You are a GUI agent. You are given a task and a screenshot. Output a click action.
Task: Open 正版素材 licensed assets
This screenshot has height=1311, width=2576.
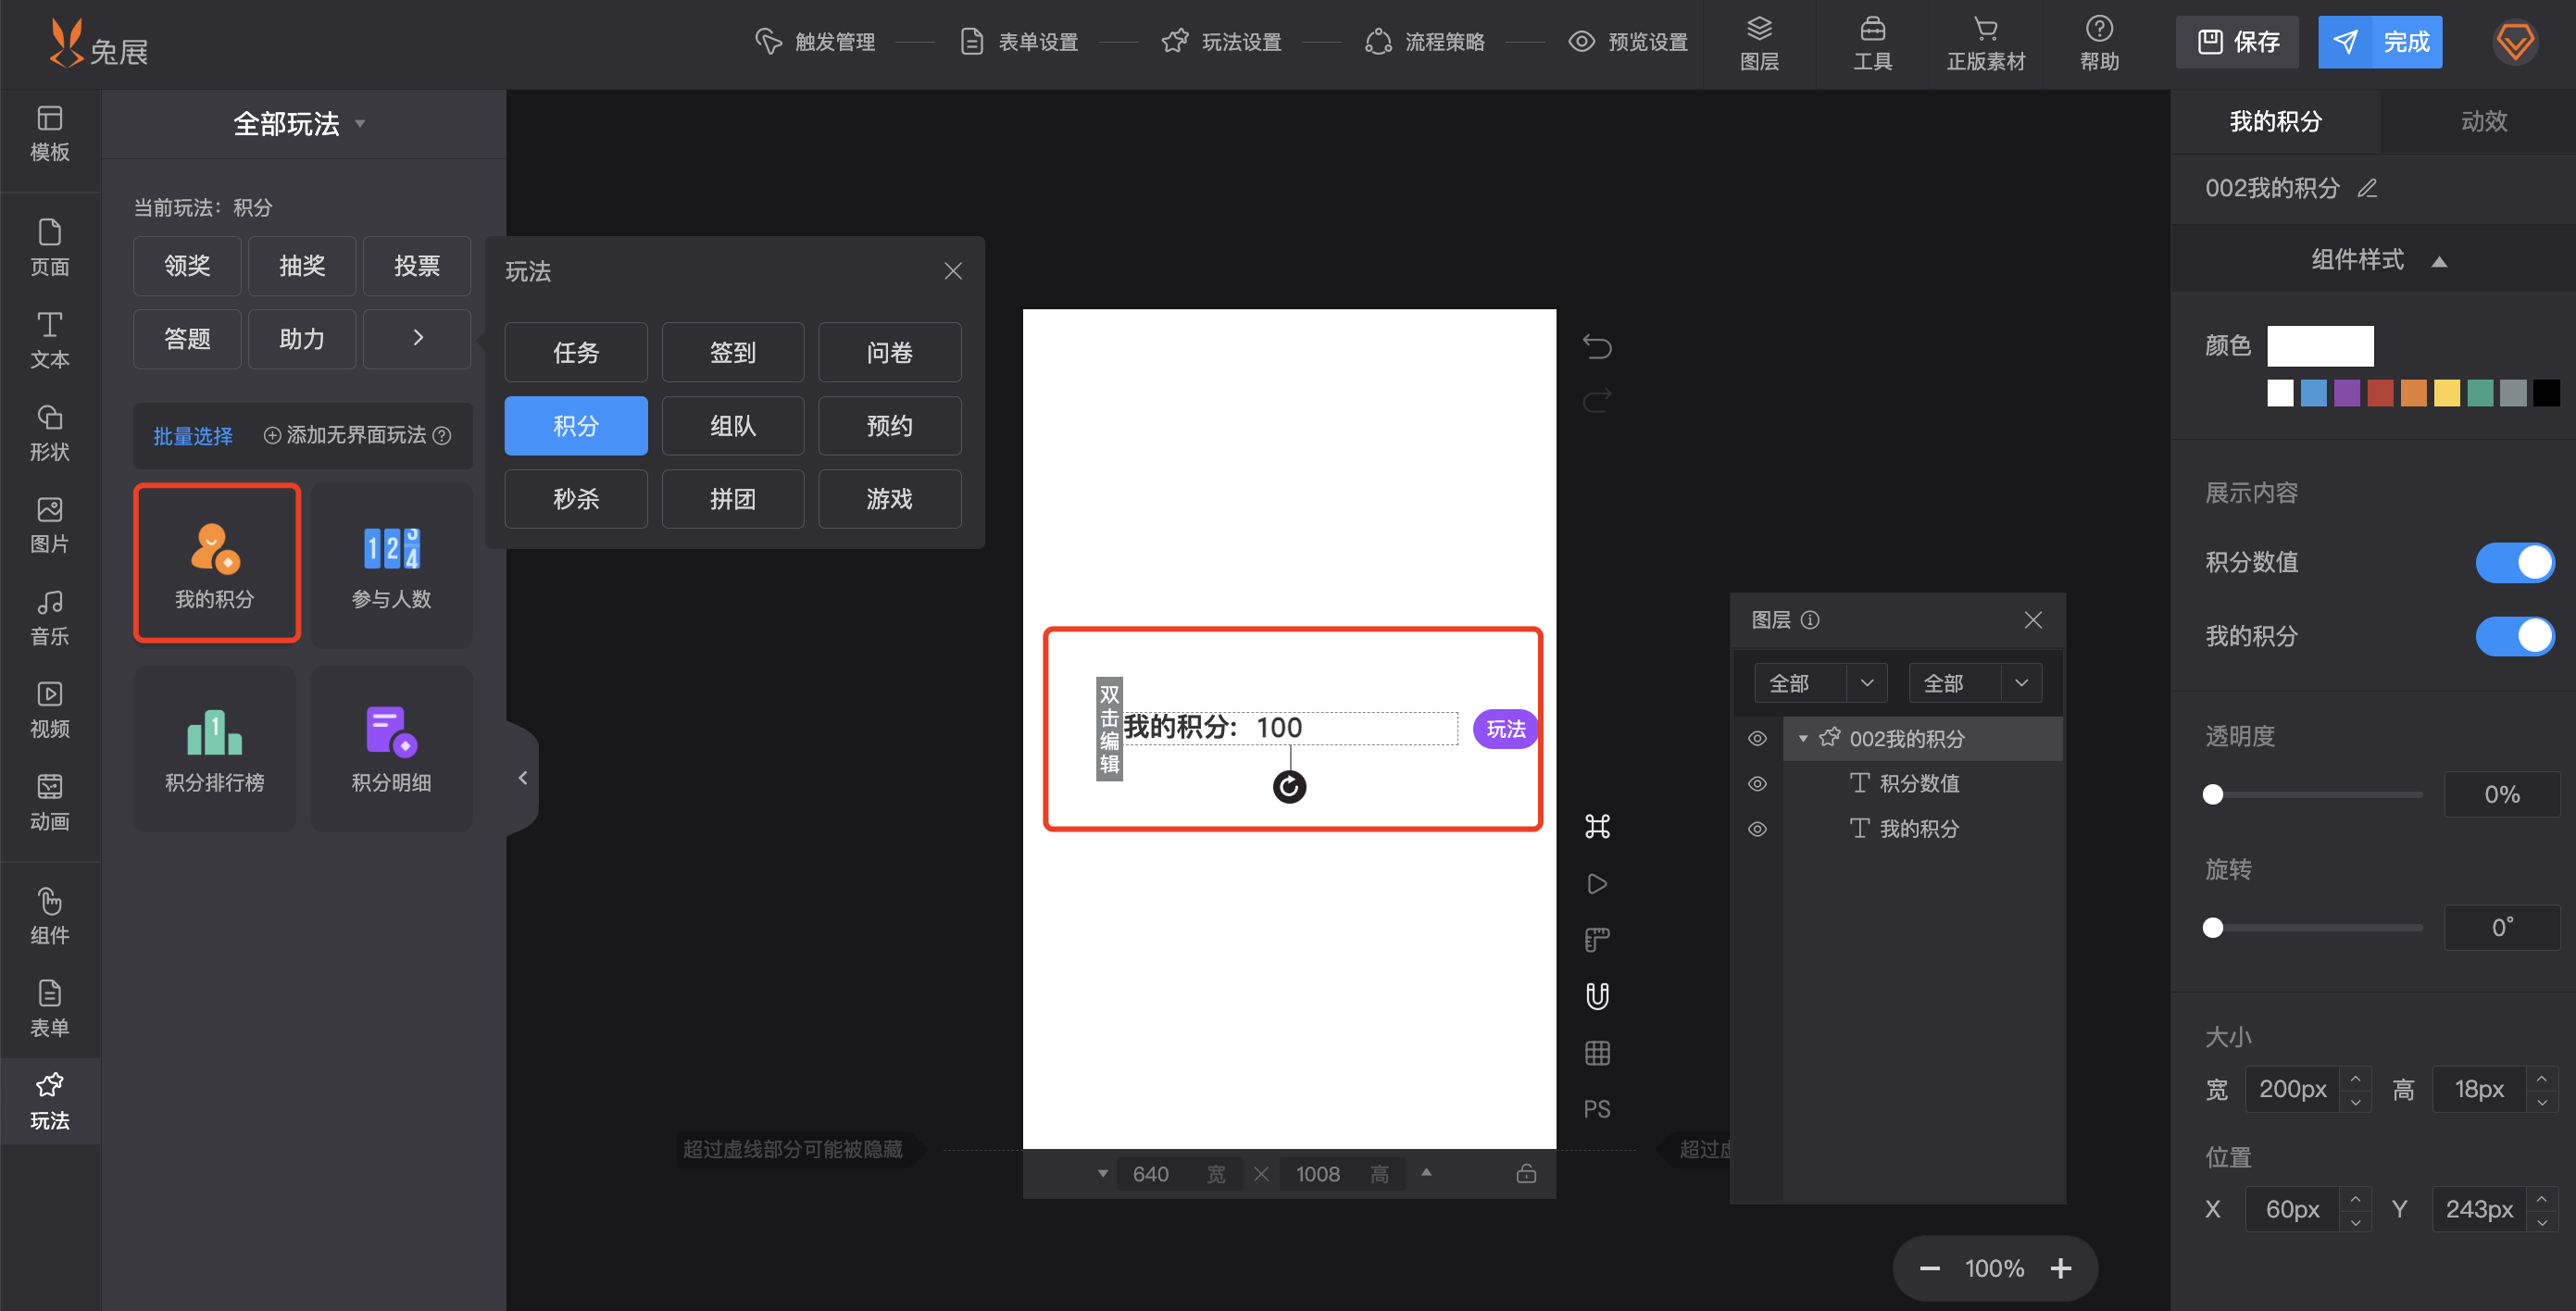(1985, 44)
